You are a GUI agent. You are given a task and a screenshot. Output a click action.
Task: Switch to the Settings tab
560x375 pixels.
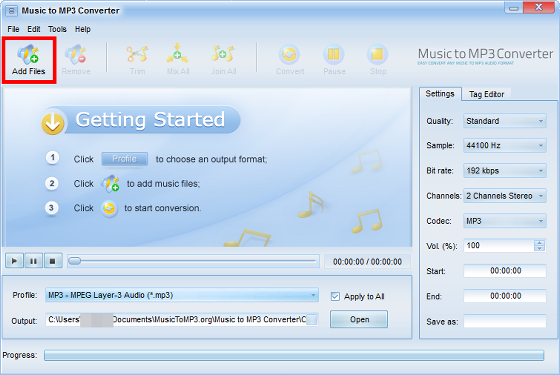[440, 94]
